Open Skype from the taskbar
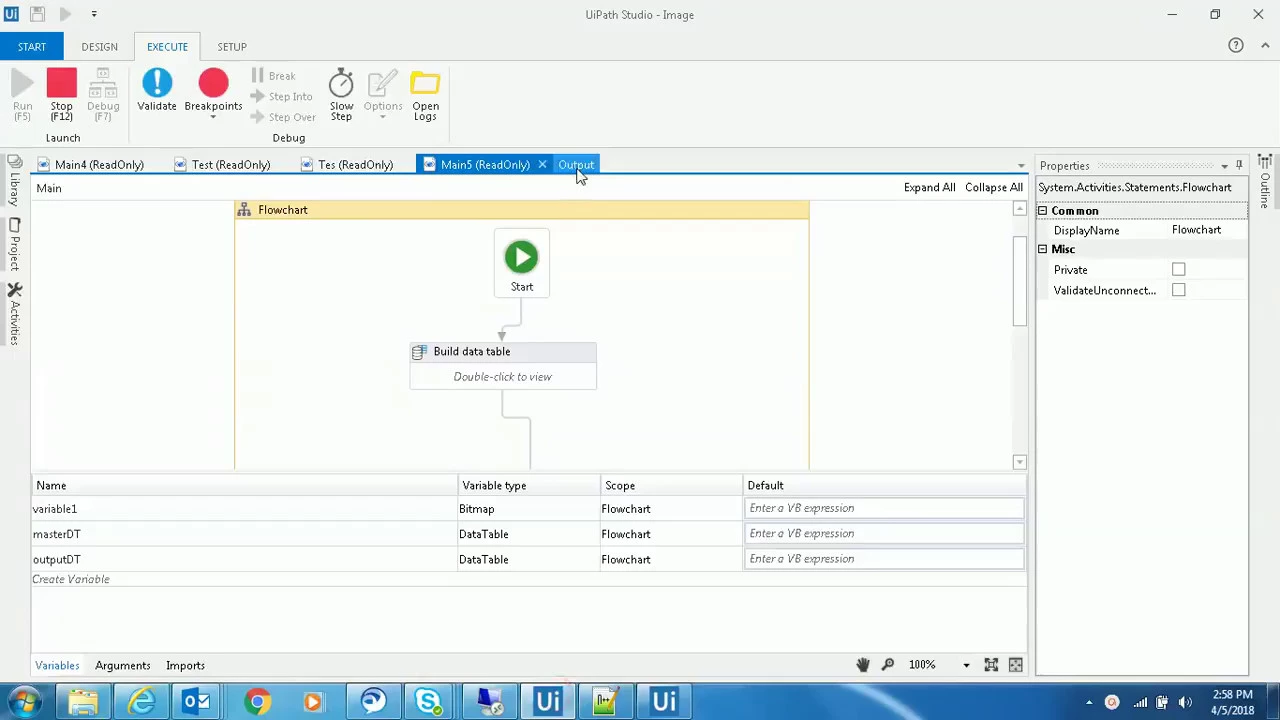 tap(429, 701)
